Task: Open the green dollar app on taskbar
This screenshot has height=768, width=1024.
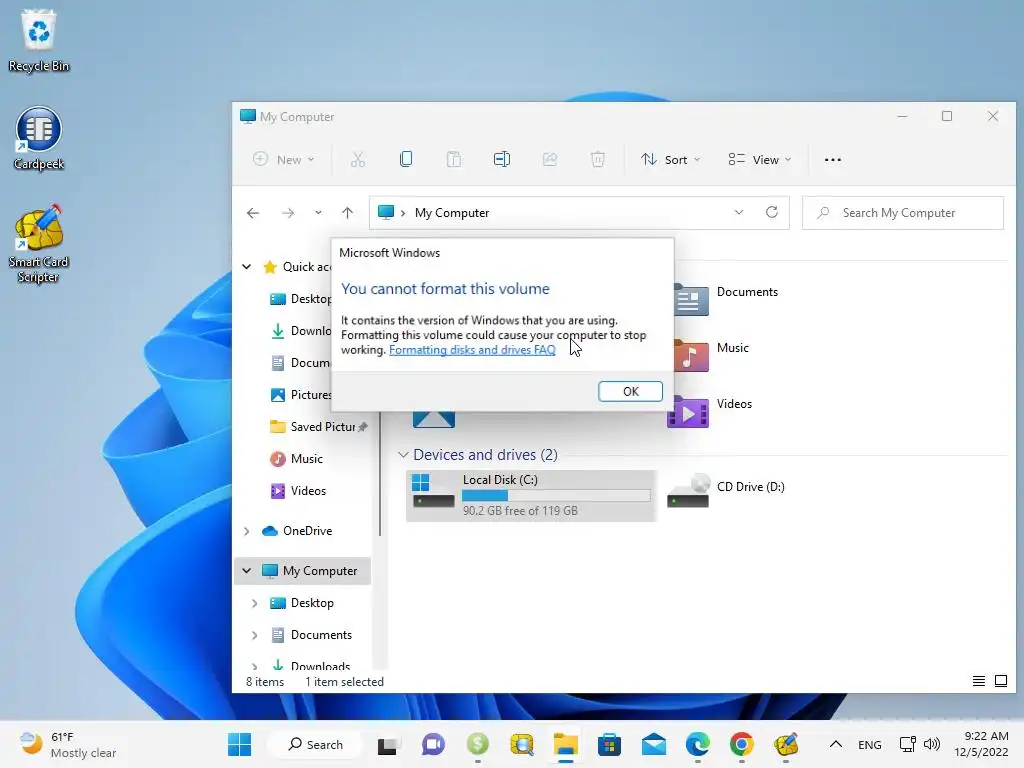Action: pos(477,744)
